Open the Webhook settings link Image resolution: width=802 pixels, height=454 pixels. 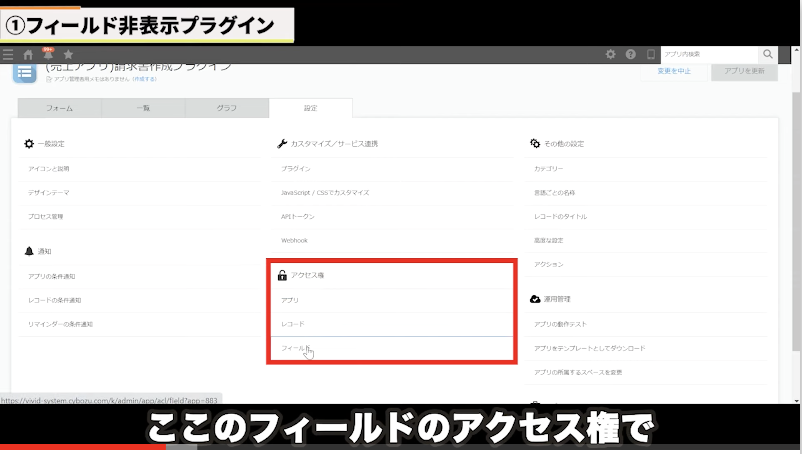[x=294, y=240]
